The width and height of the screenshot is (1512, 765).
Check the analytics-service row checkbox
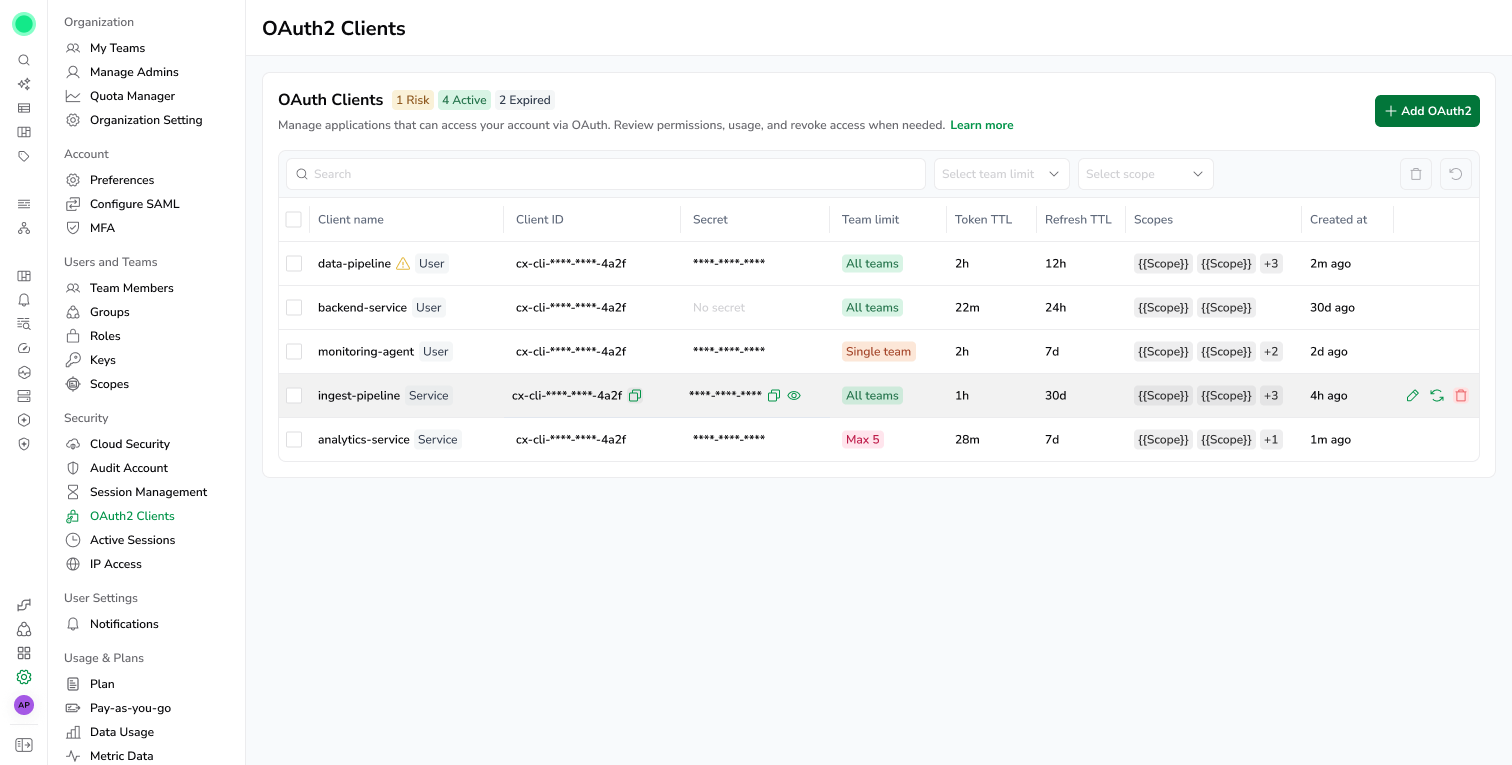click(294, 440)
